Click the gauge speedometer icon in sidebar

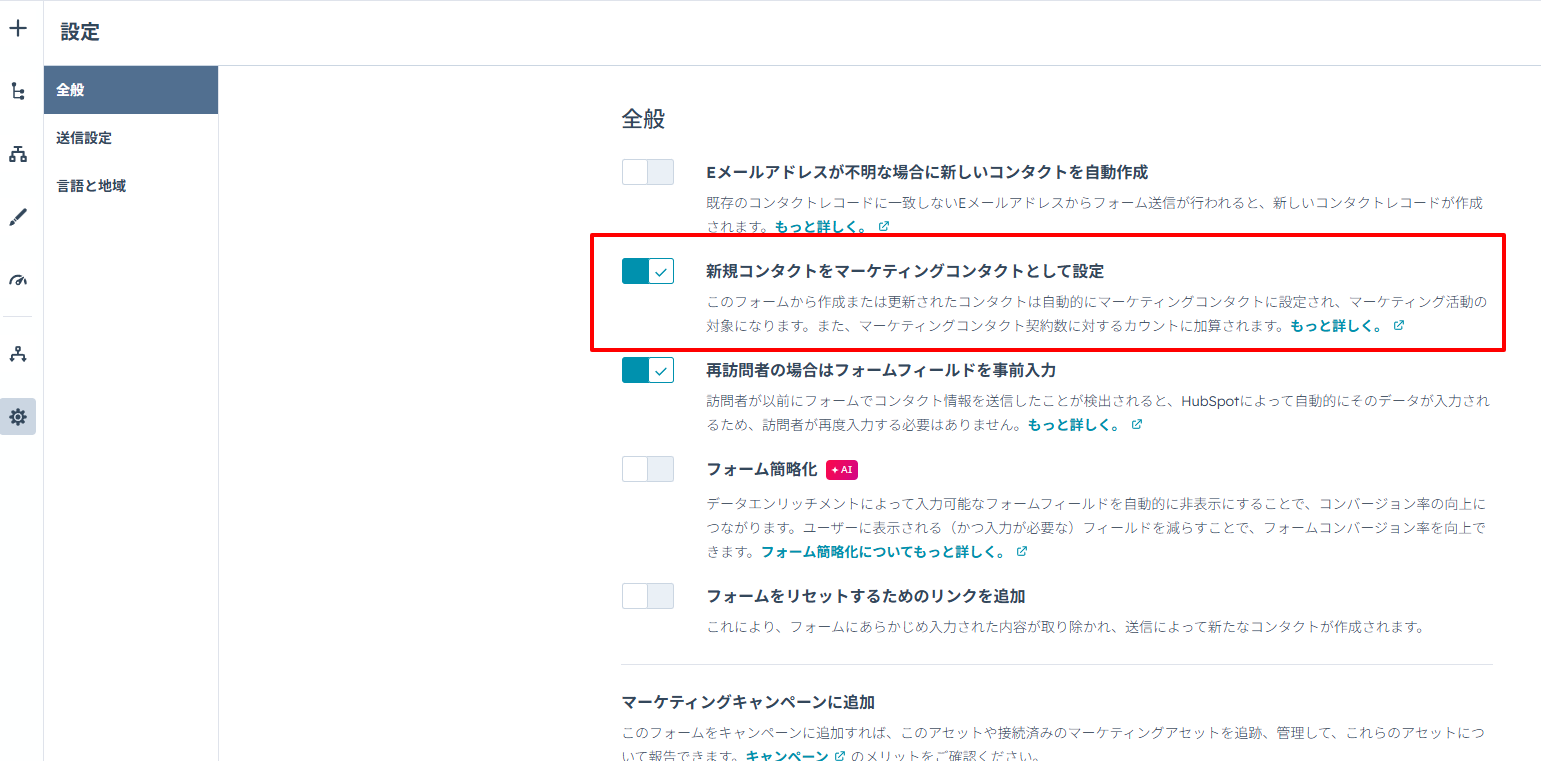coord(17,280)
